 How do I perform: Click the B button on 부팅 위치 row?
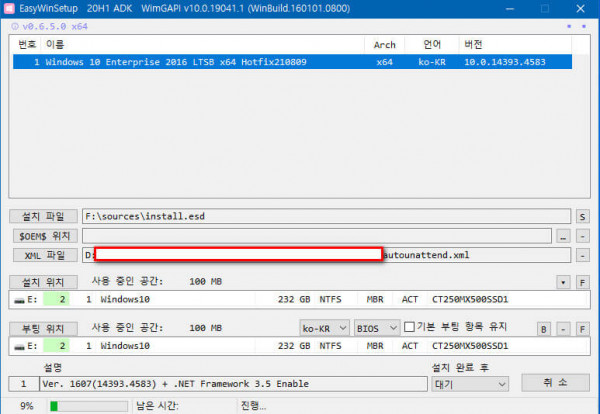(x=544, y=329)
